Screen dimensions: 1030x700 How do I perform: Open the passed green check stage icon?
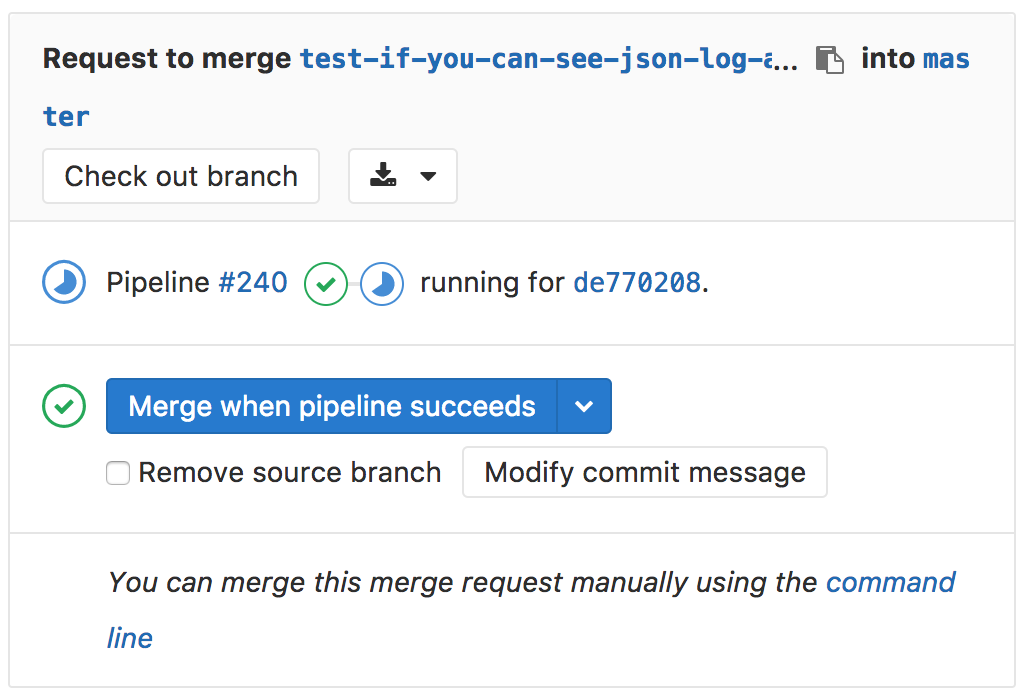point(325,284)
